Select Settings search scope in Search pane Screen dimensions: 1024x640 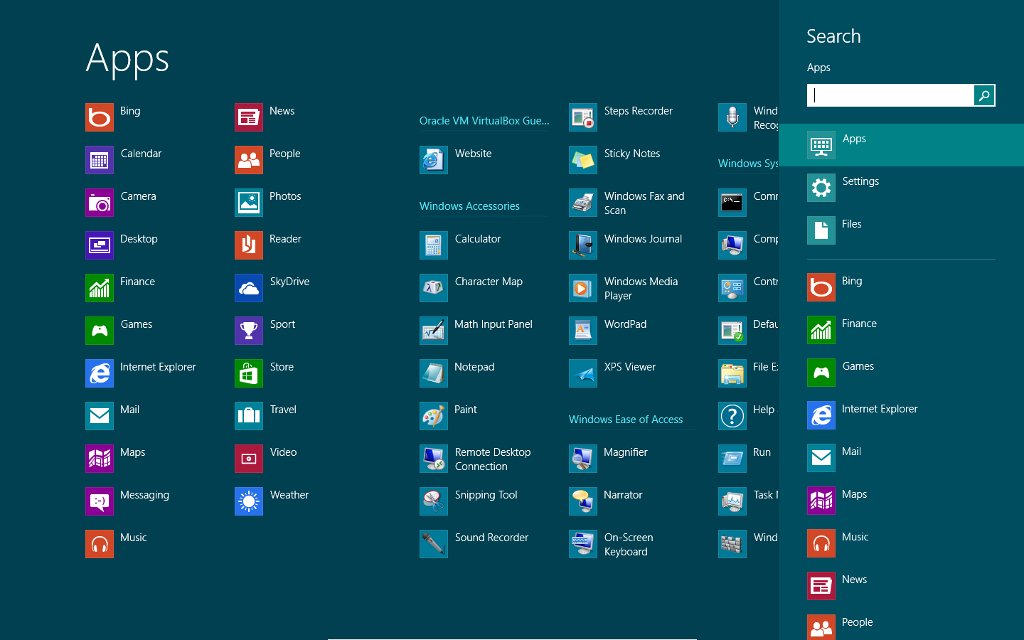[901, 188]
